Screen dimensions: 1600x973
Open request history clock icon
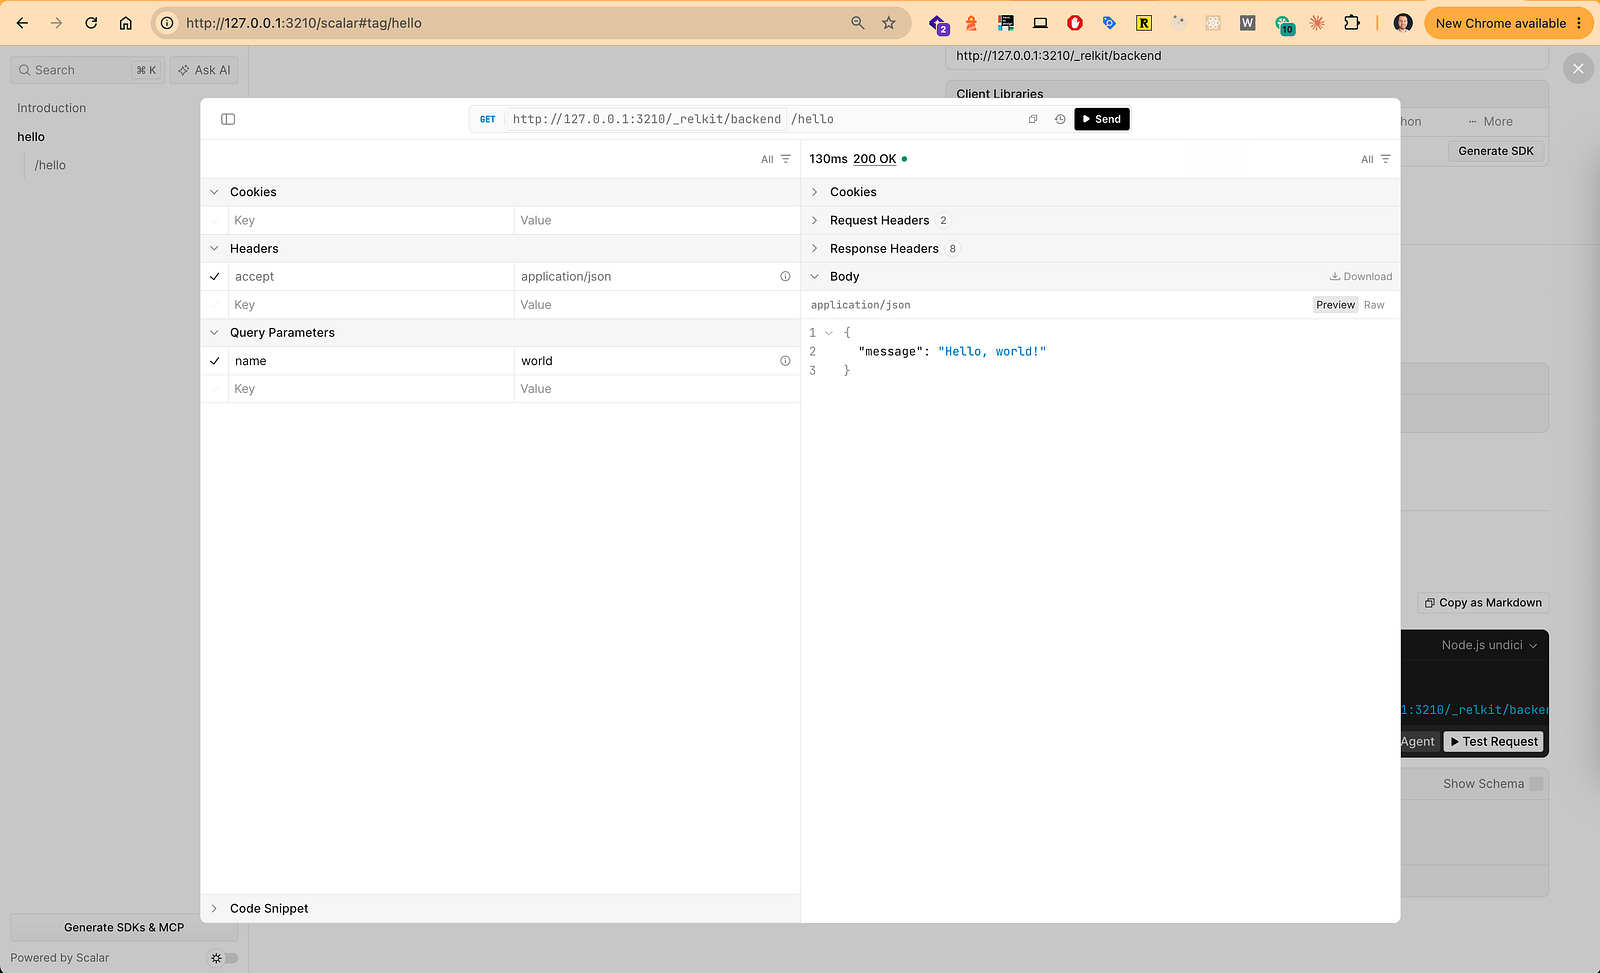1060,119
